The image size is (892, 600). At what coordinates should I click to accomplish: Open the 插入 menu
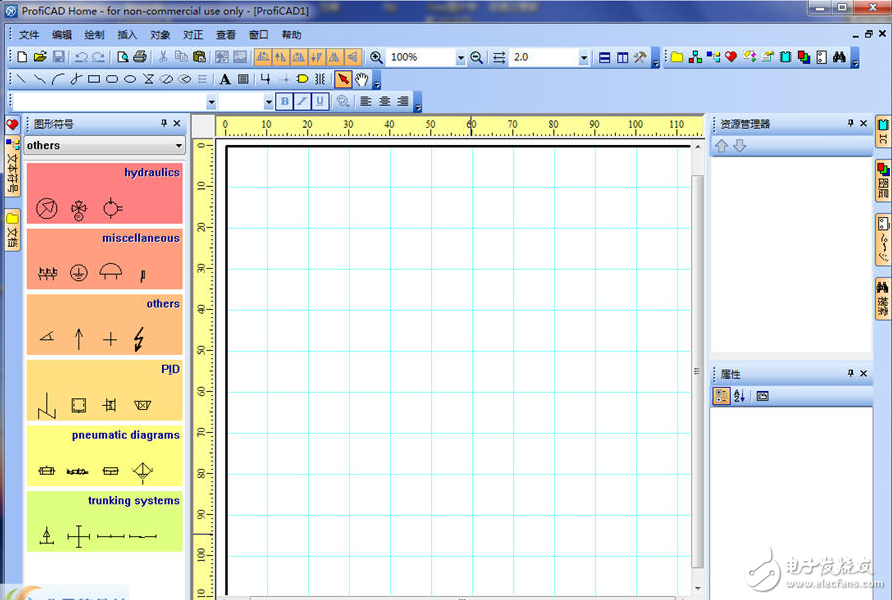127,34
